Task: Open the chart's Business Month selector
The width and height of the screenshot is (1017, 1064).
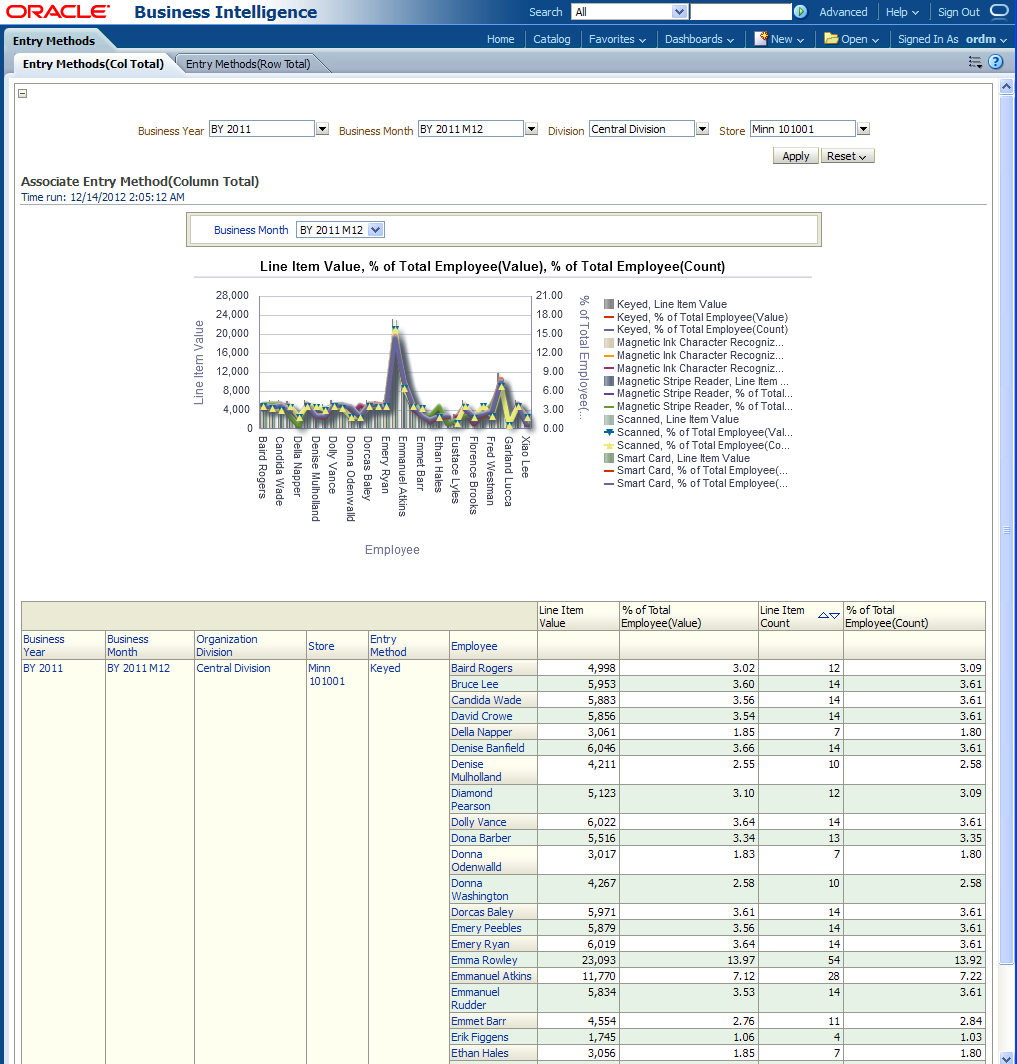Action: click(x=376, y=230)
